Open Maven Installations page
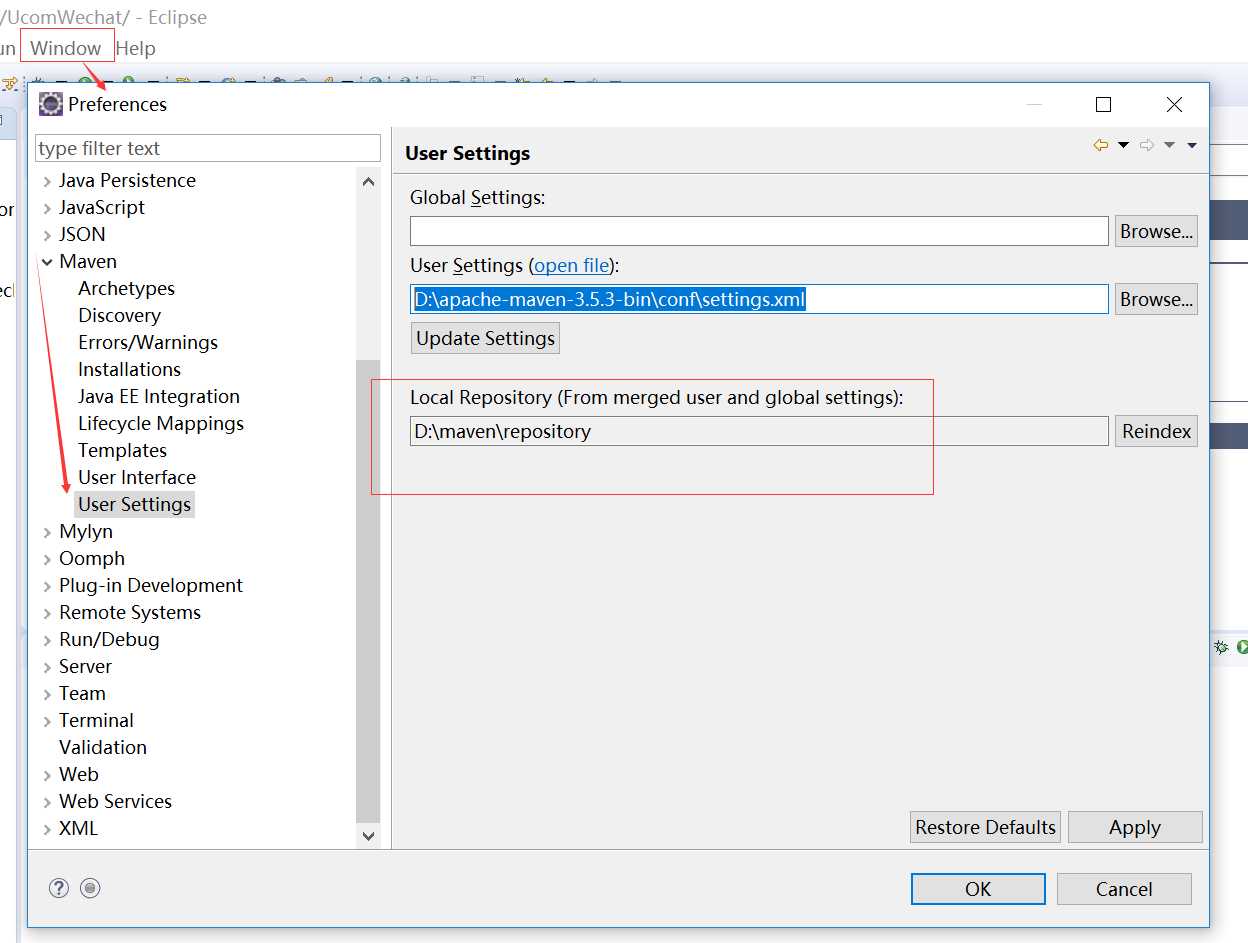 129,369
